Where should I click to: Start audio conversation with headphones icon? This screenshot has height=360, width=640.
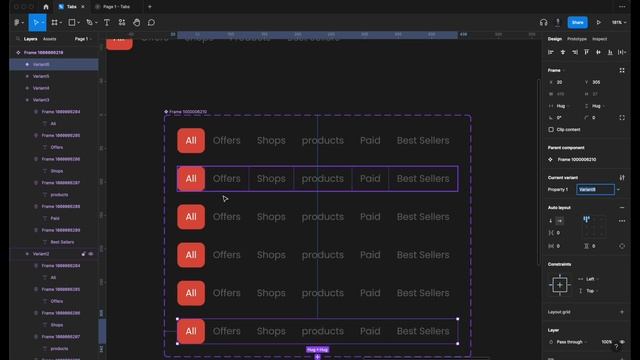(543, 22)
